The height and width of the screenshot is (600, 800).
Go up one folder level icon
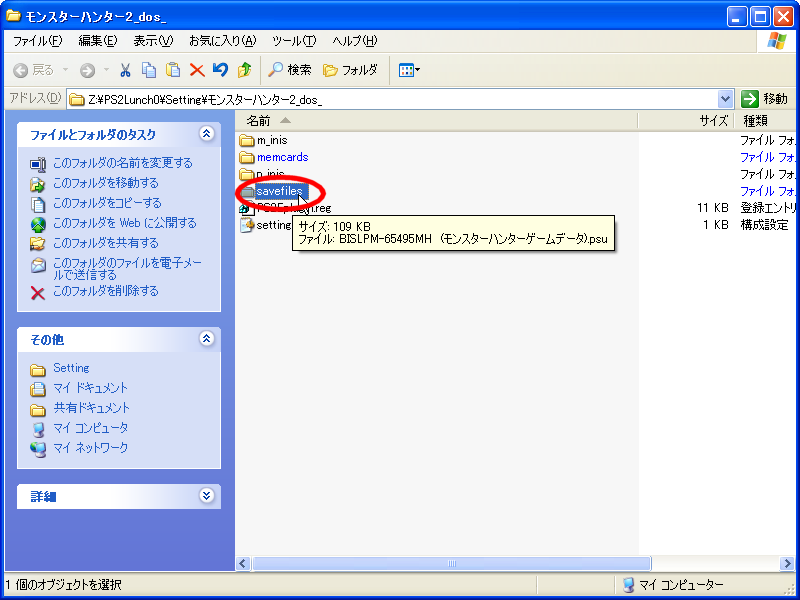pyautogui.click(x=244, y=70)
